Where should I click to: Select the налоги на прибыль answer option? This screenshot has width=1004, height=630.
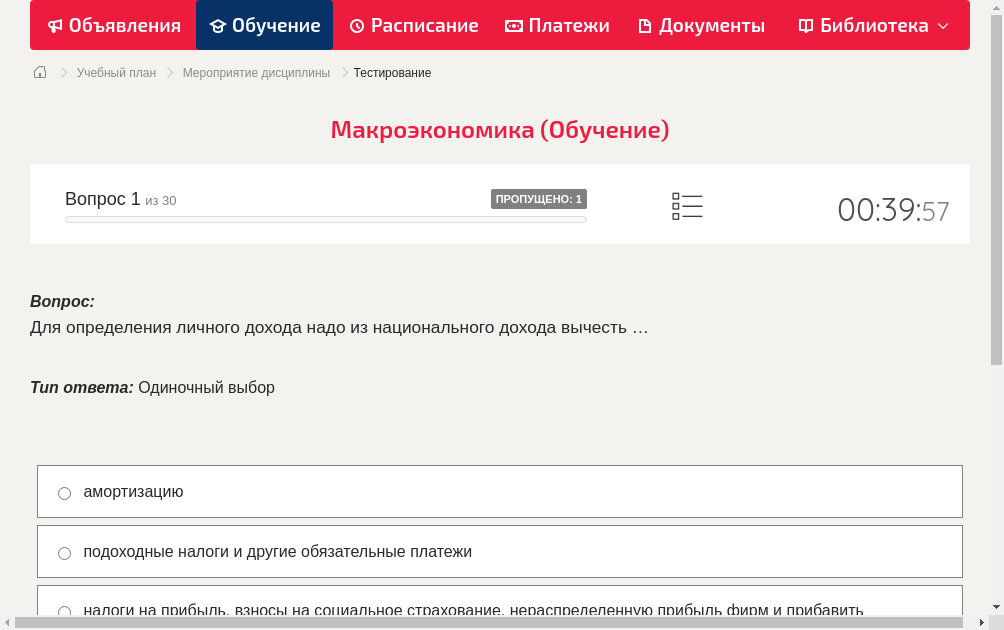click(64, 611)
